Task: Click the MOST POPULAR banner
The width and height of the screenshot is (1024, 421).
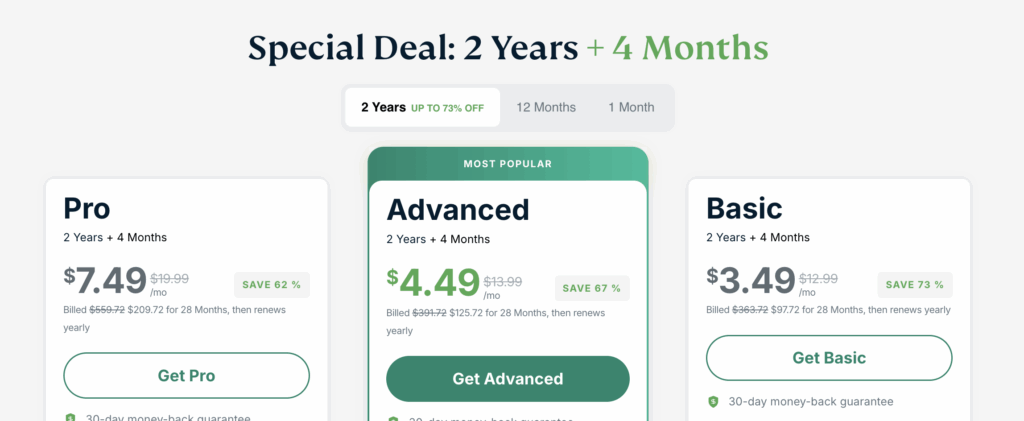Action: (507, 164)
